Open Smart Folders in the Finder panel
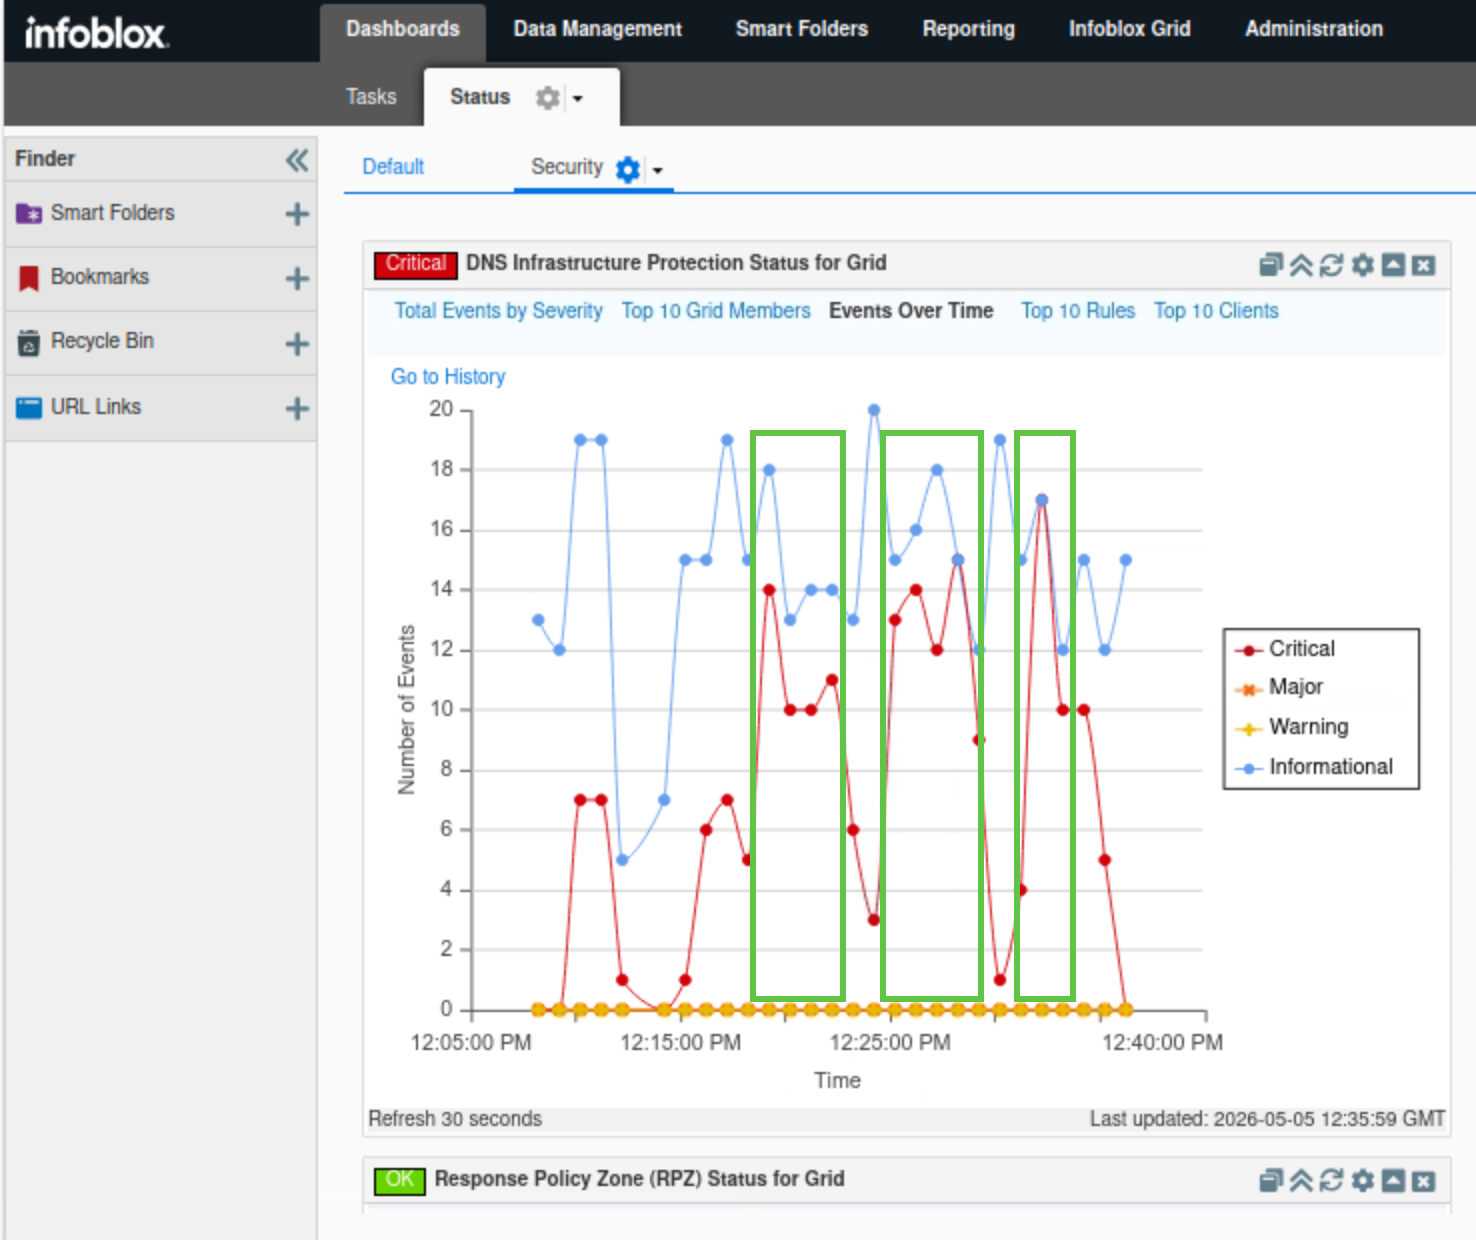 [113, 213]
